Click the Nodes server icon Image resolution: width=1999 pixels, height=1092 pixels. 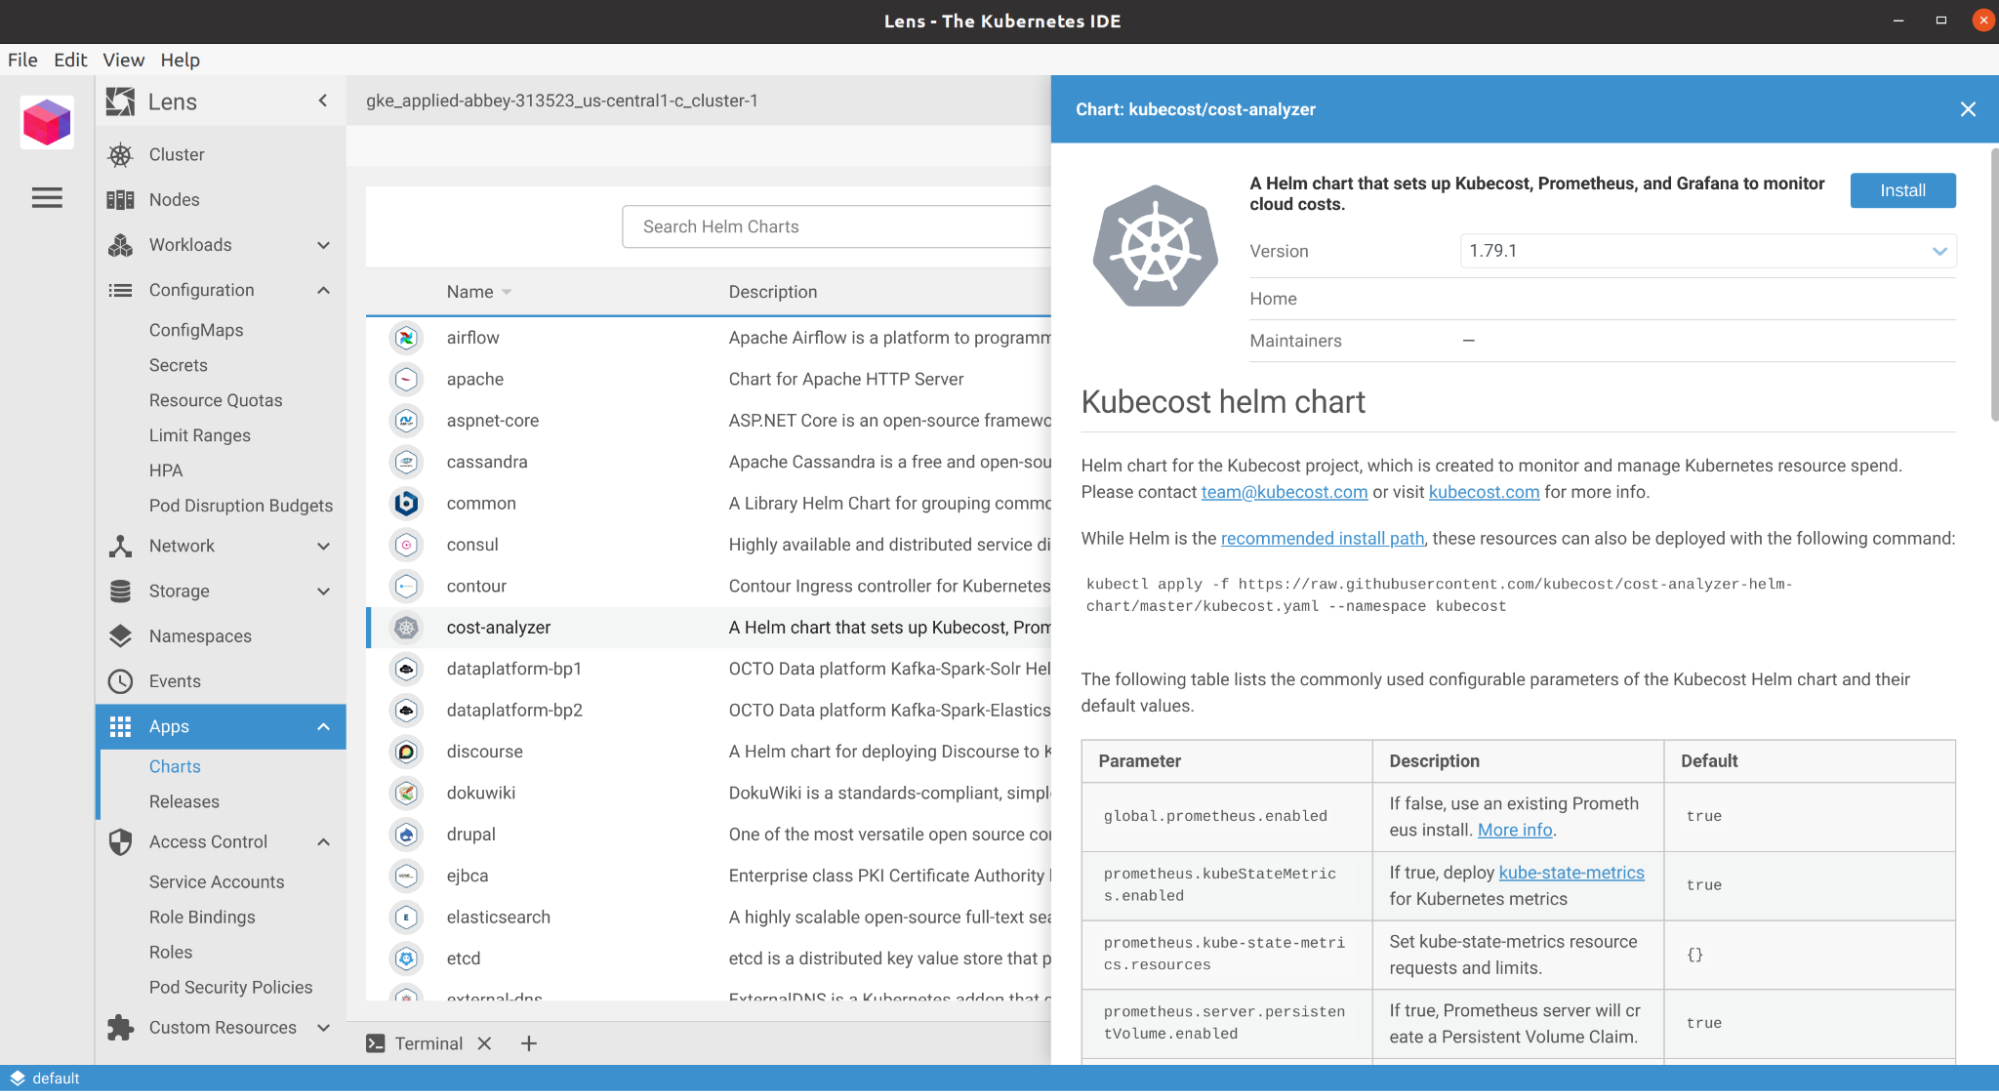pos(120,200)
